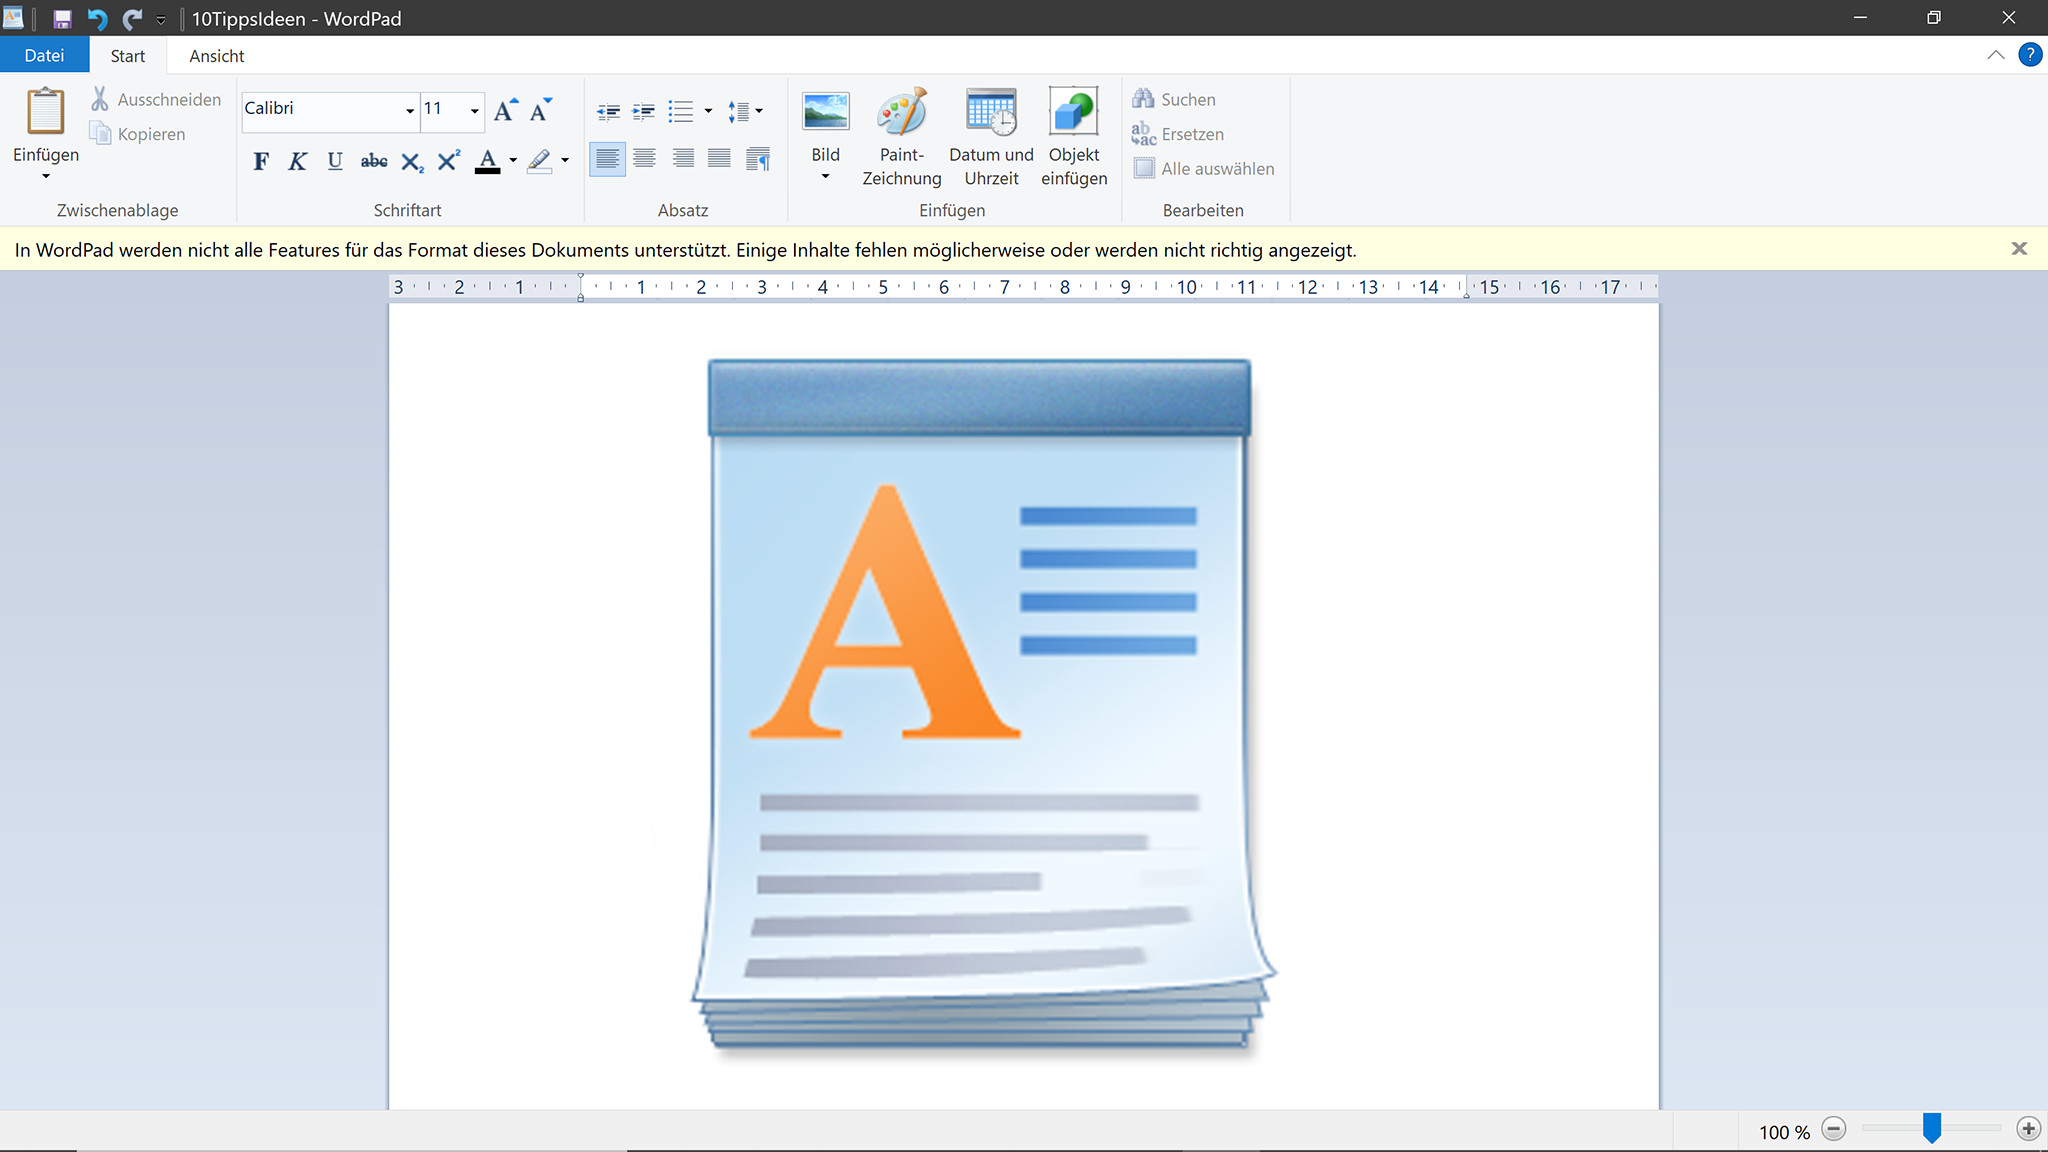Enable italic formatting with the K button
2048x1152 pixels.
tap(297, 161)
